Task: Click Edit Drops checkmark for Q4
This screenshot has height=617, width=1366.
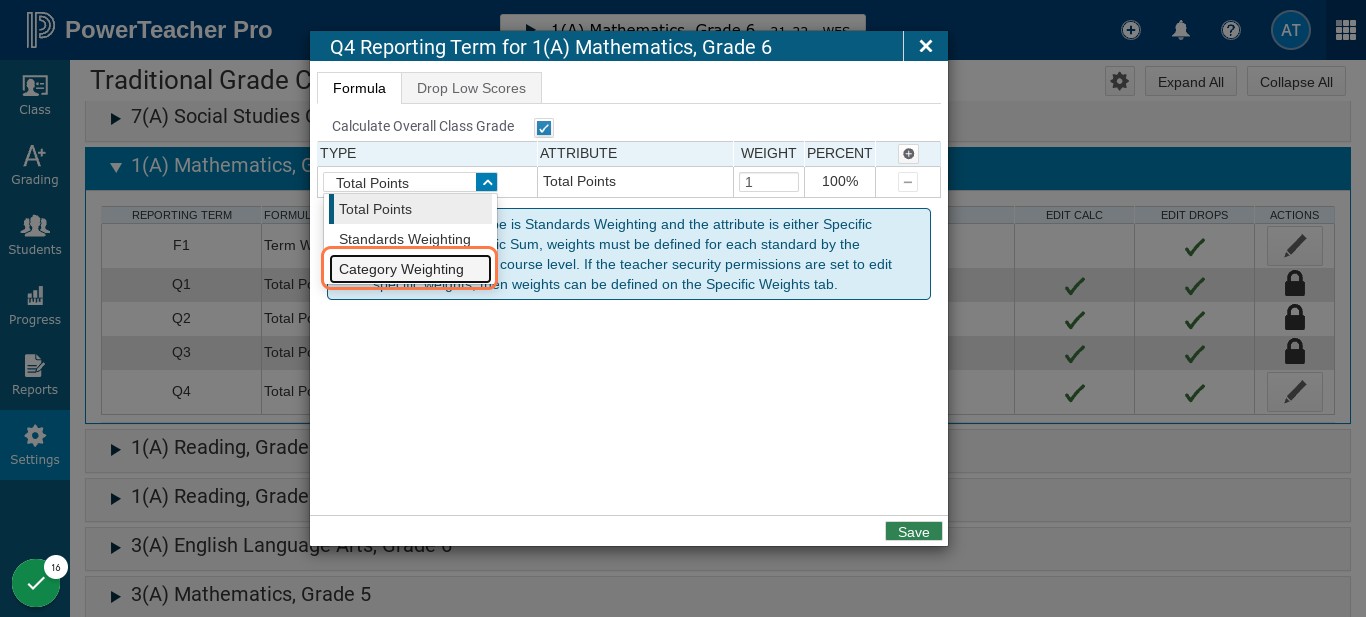Action: point(1194,393)
